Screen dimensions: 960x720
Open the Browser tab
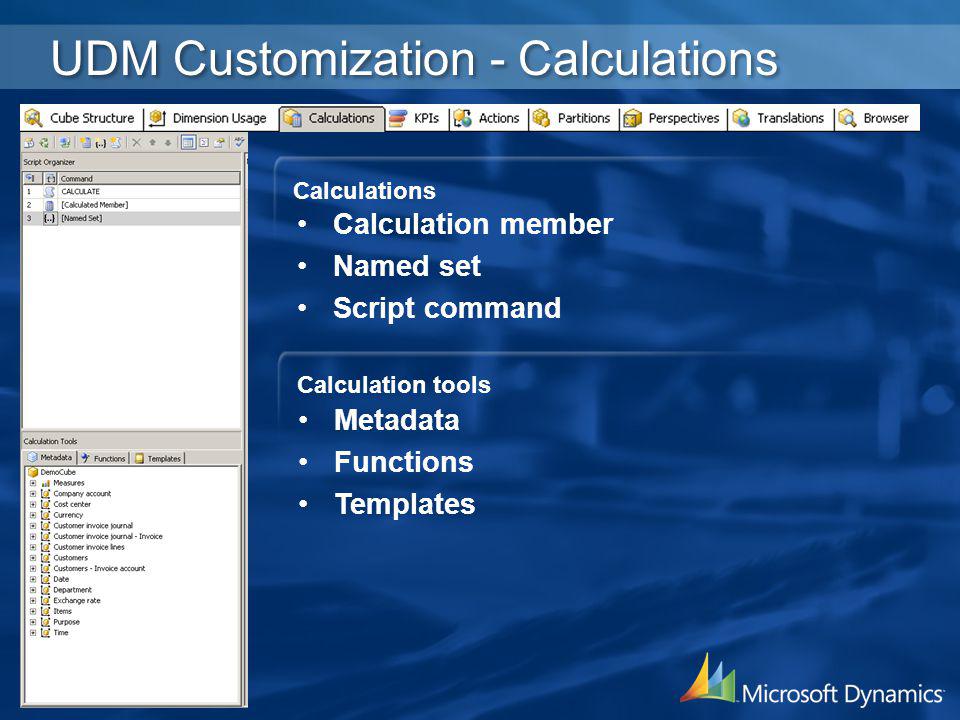click(875, 118)
